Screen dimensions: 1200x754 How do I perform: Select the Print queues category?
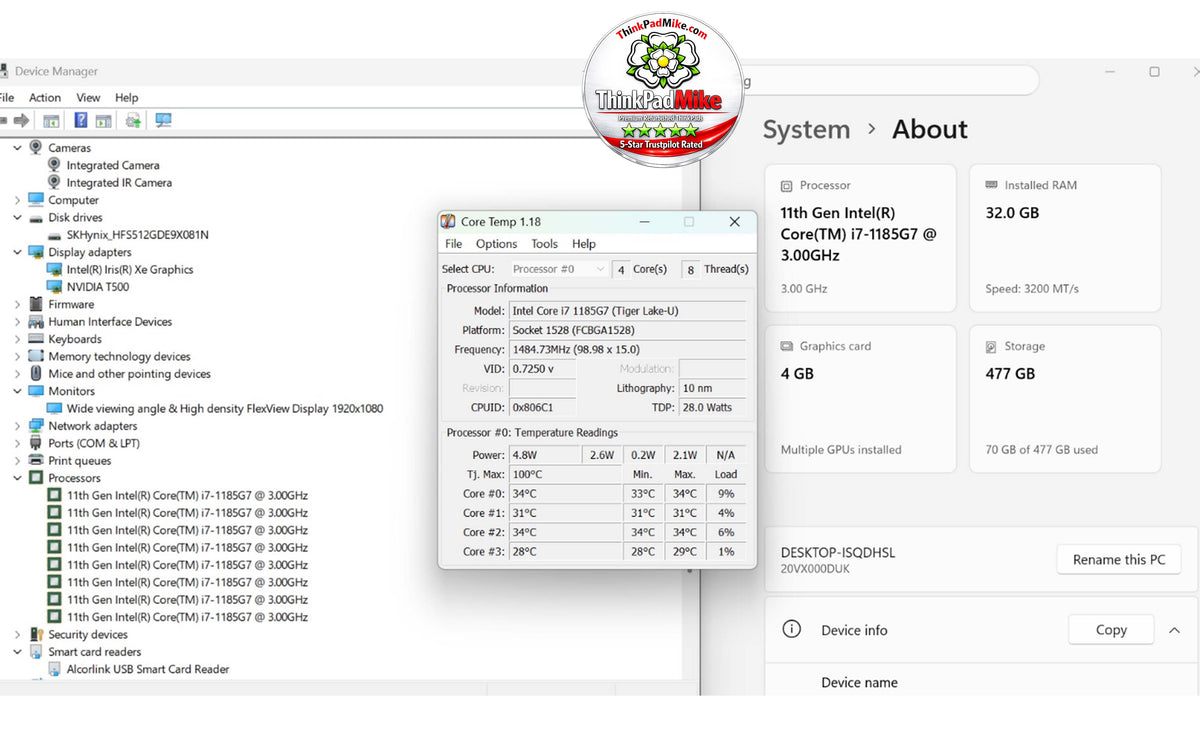(80, 461)
